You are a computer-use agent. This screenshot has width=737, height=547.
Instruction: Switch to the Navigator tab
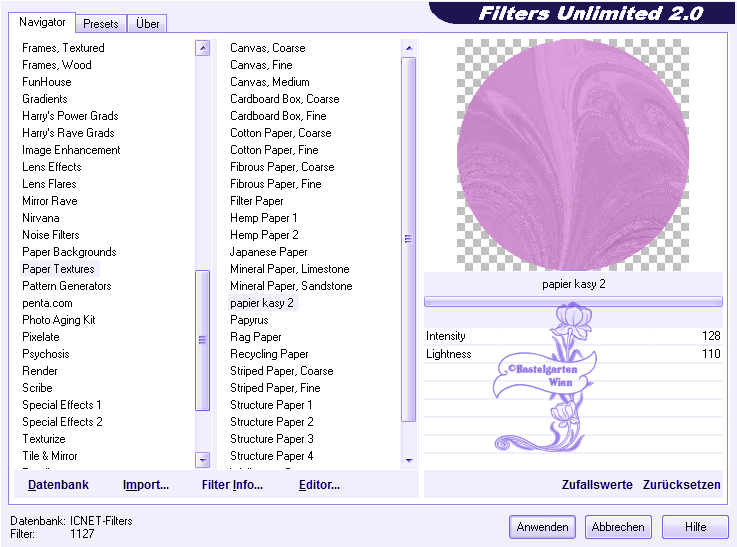click(42, 22)
